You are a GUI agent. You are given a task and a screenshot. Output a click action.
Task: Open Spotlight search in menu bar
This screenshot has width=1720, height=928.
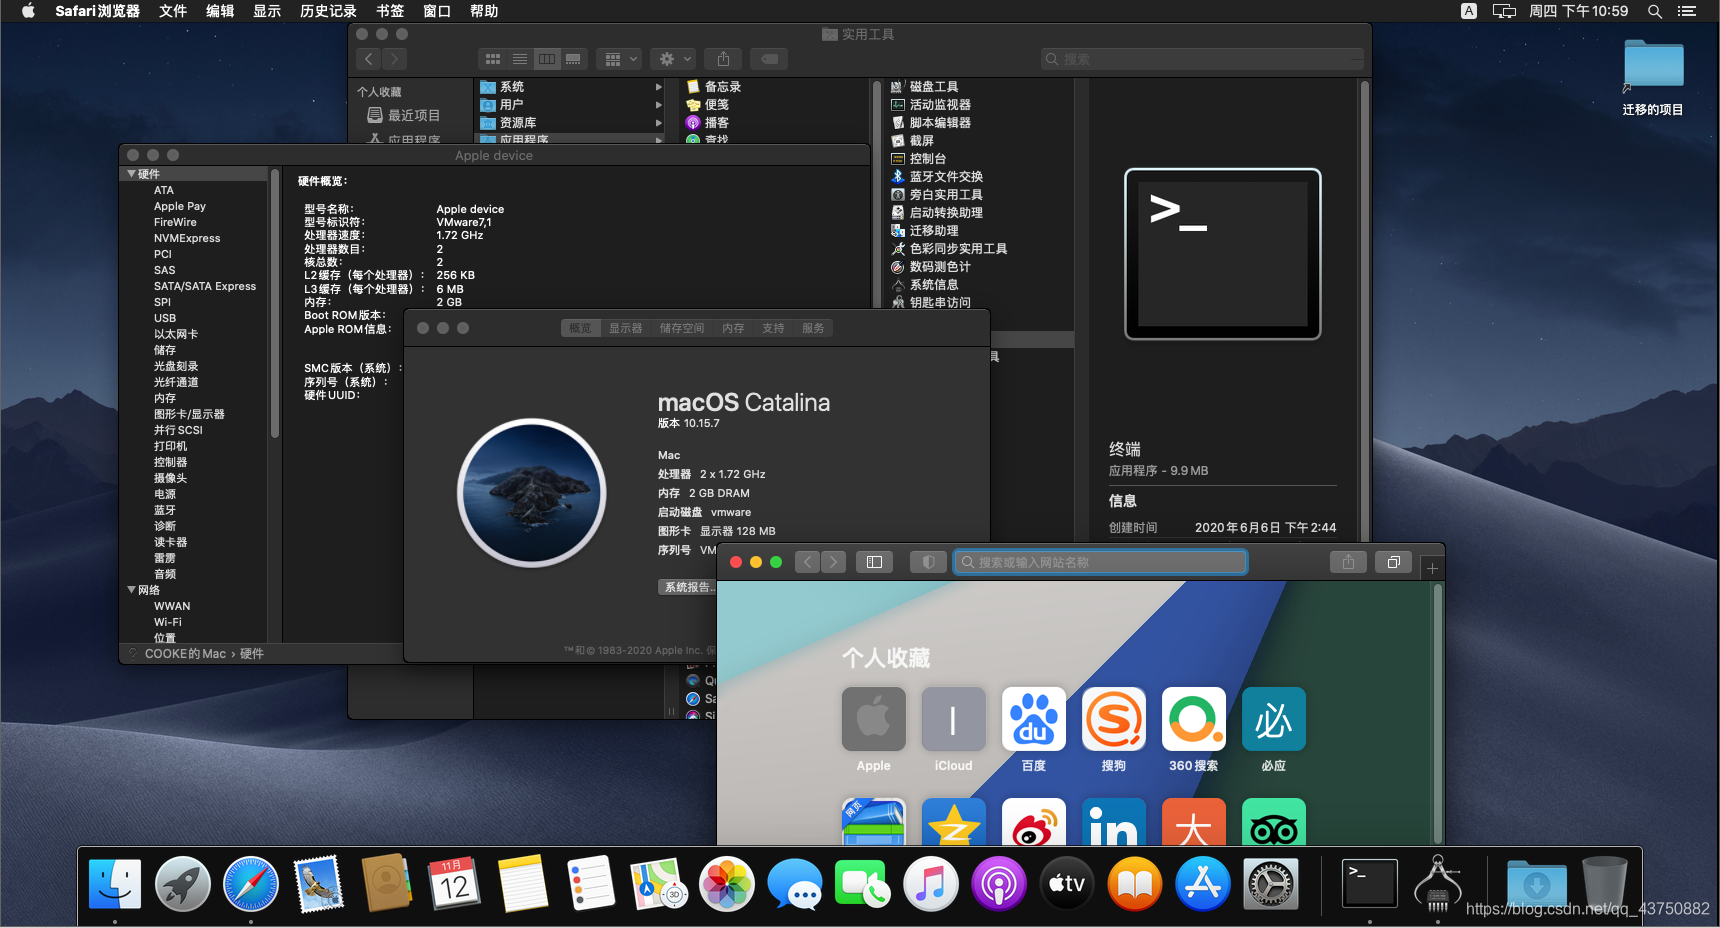pyautogui.click(x=1655, y=11)
